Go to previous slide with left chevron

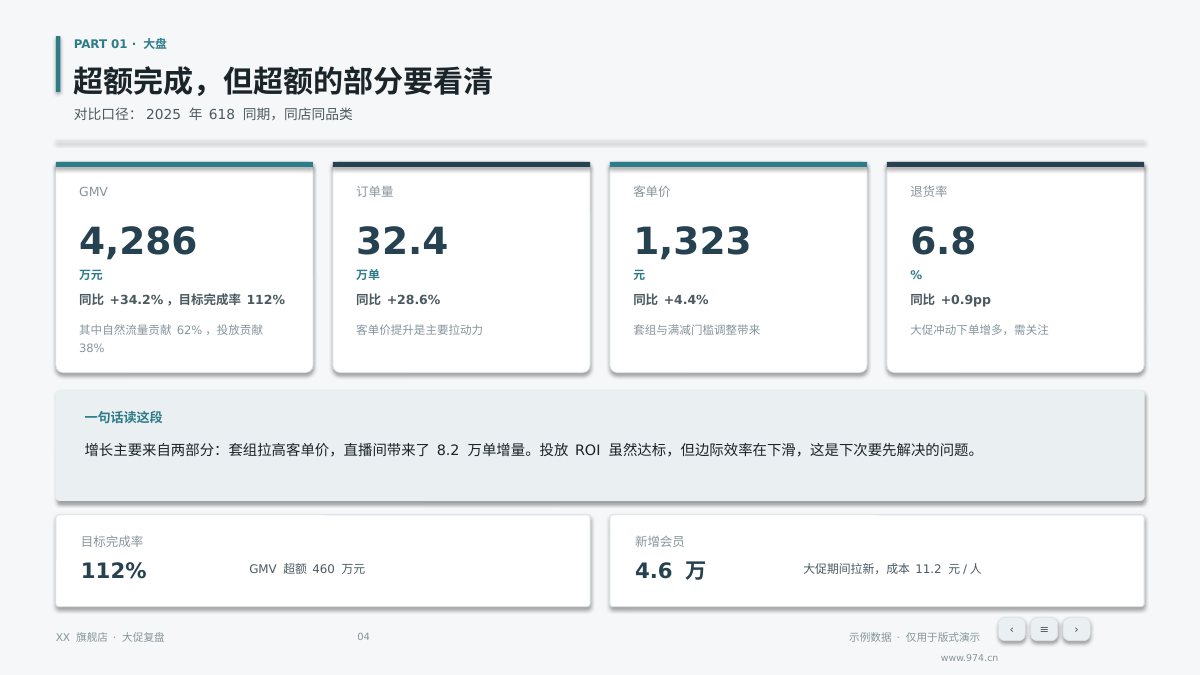(x=1011, y=629)
